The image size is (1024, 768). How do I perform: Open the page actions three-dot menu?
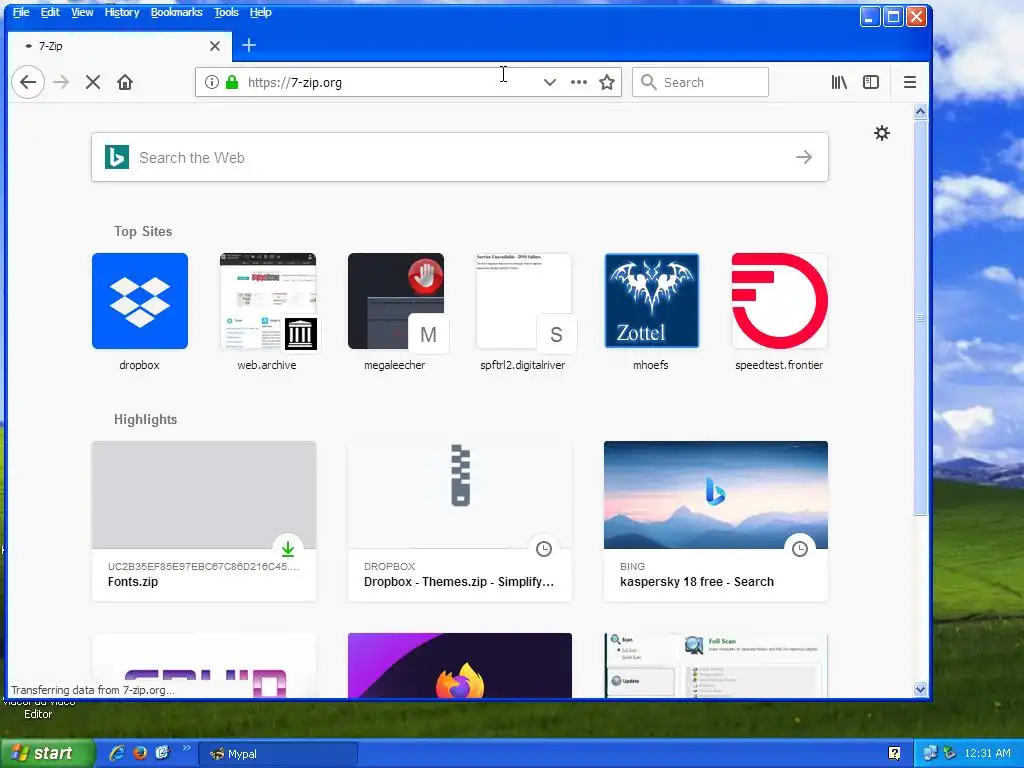point(579,82)
